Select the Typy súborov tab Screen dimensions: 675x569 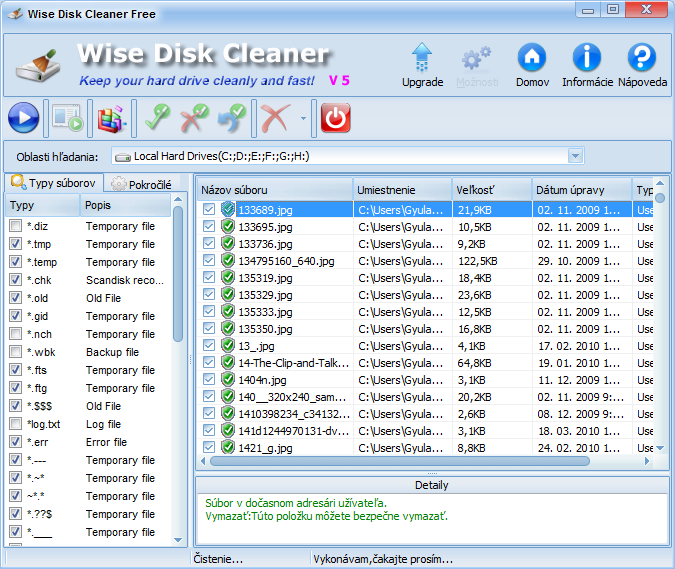click(x=53, y=183)
